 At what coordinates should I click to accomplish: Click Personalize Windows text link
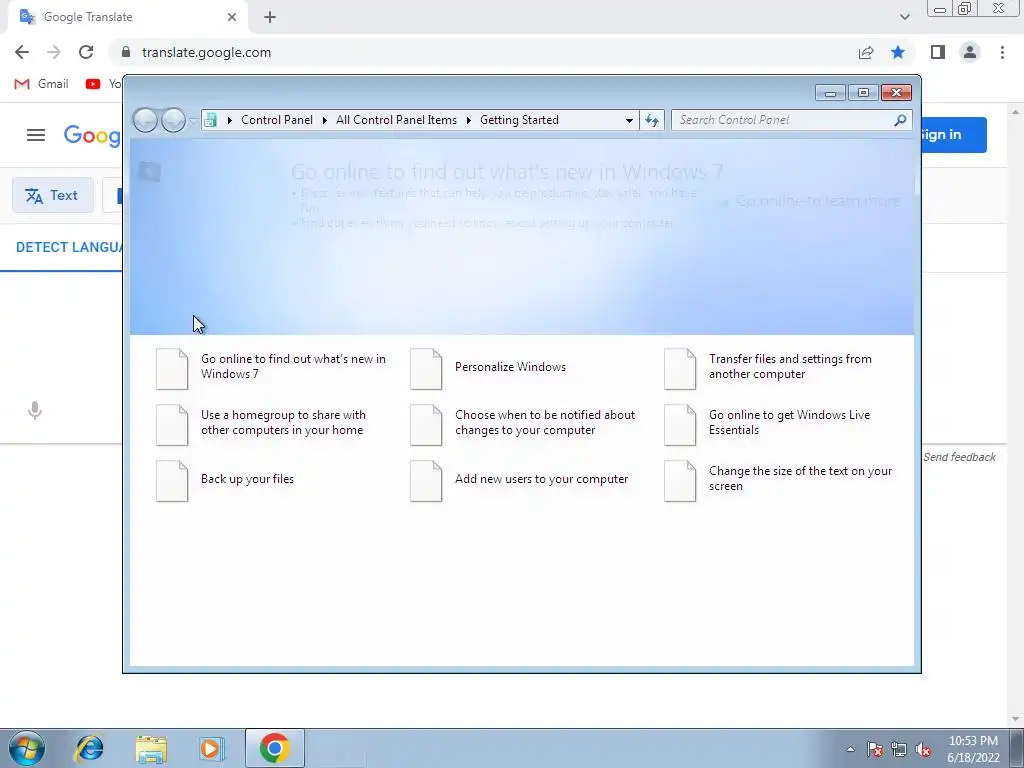511,367
